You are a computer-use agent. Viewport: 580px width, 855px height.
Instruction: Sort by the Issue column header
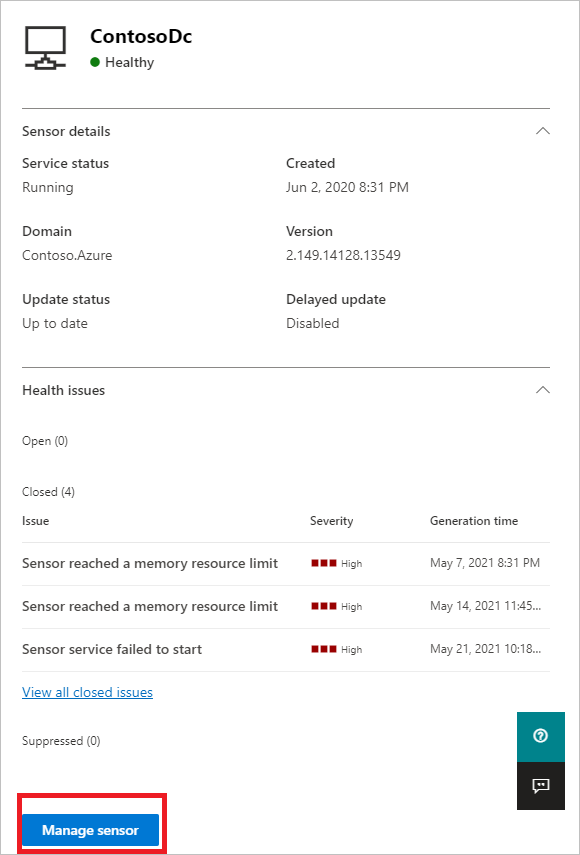35,521
